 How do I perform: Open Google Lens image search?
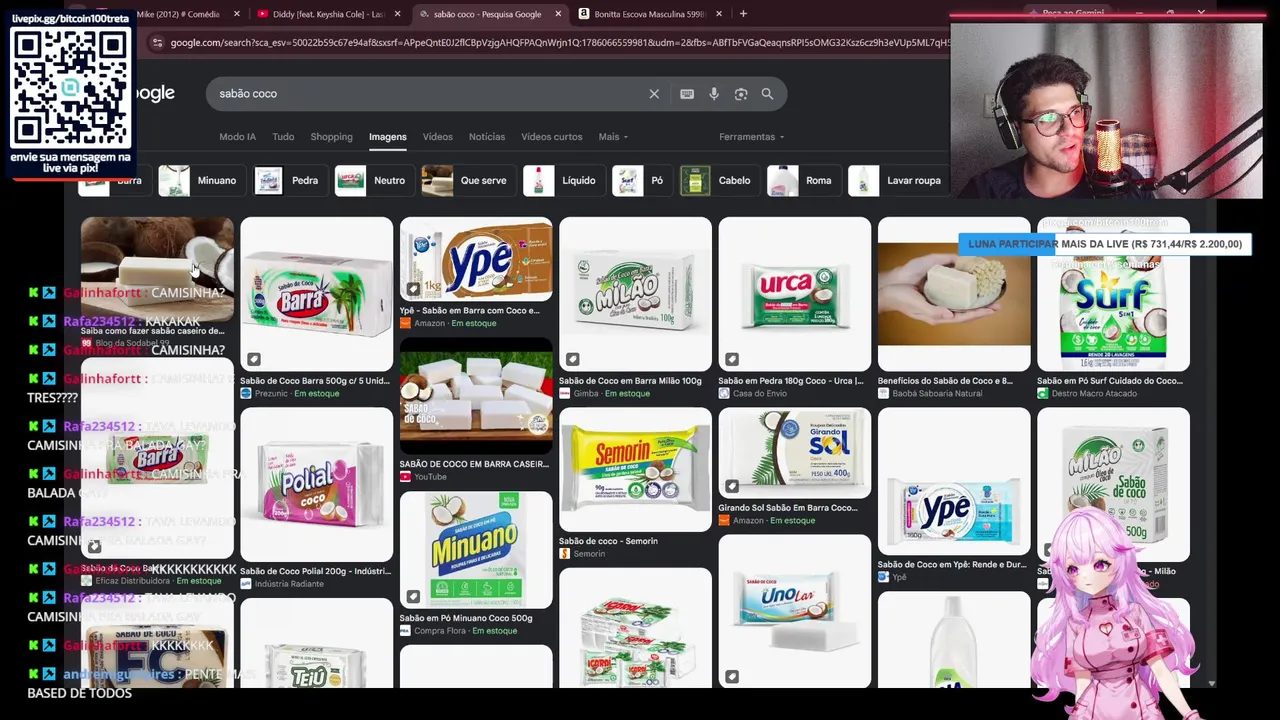coord(741,94)
